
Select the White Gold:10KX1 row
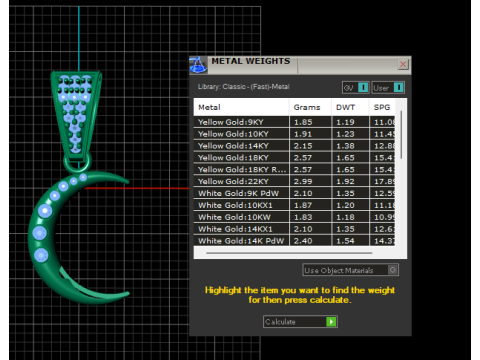tap(294, 205)
